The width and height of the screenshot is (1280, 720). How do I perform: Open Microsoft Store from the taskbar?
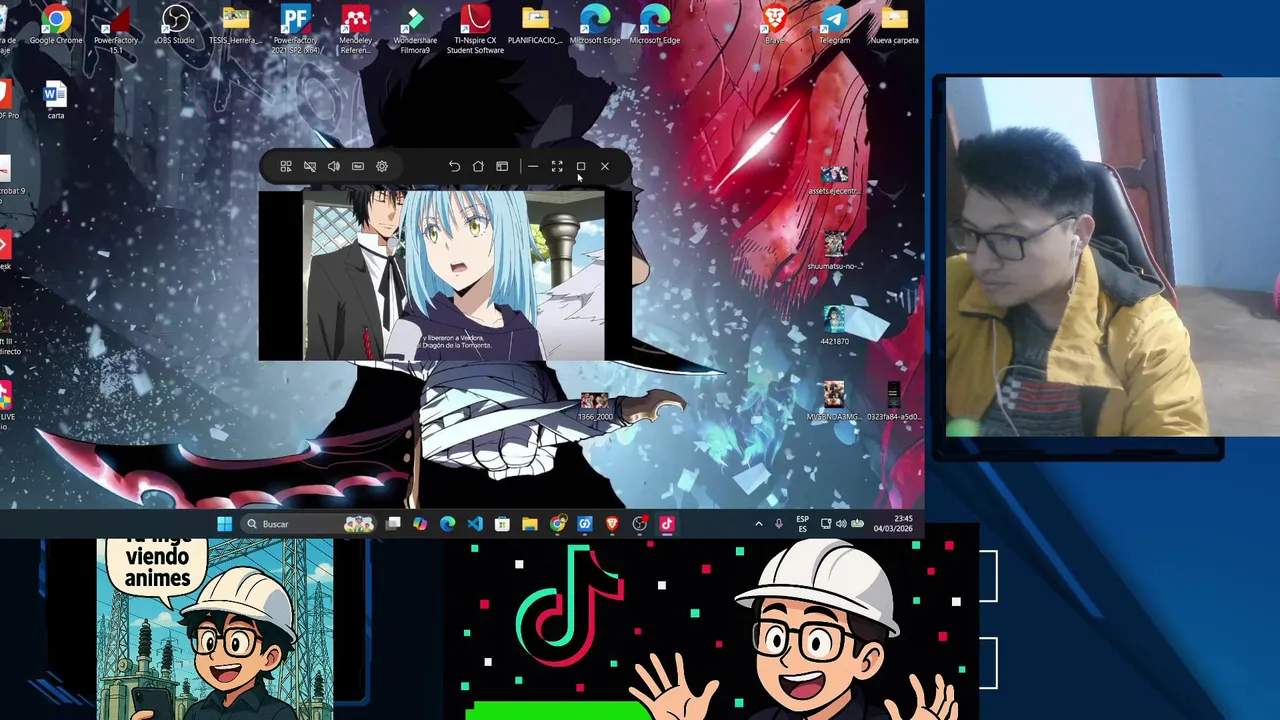(x=502, y=524)
